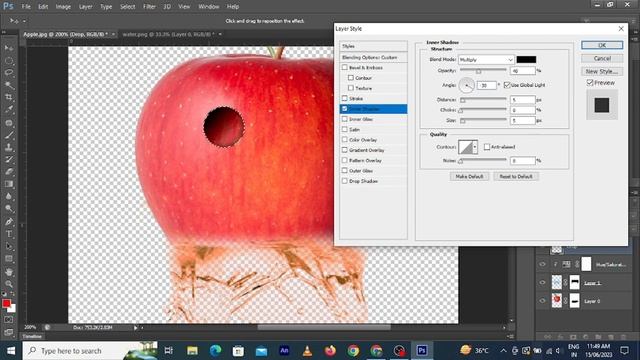
Task: Click the Distance value input field
Action: point(522,100)
